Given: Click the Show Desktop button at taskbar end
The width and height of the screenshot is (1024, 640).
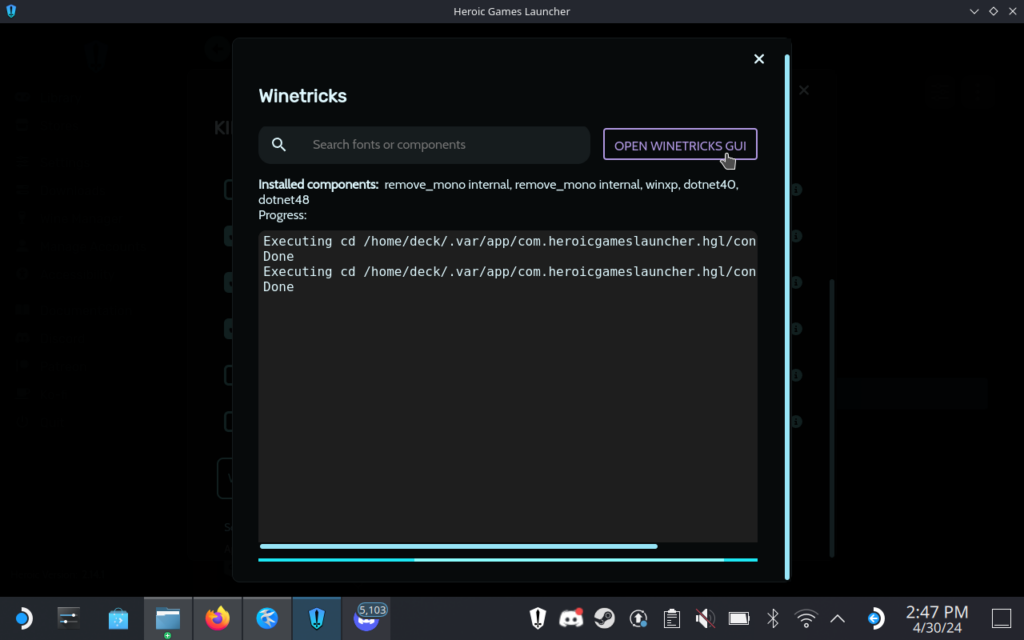Looking at the screenshot, I should point(1001,618).
